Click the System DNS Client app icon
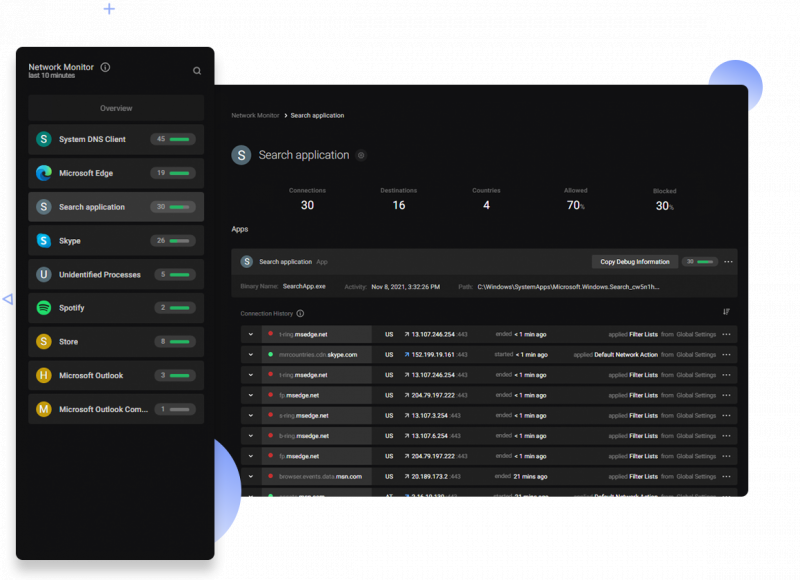The image size is (800, 580). pos(44,139)
